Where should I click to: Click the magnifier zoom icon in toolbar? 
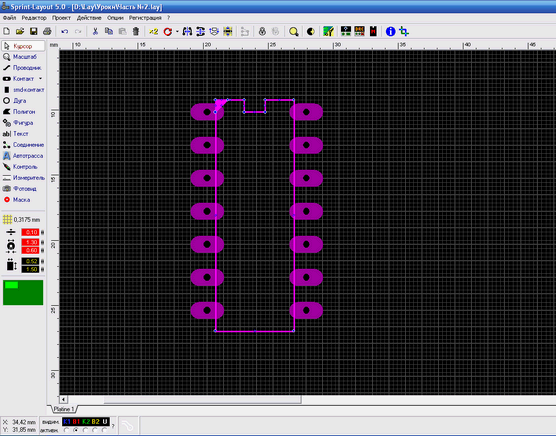(294, 32)
